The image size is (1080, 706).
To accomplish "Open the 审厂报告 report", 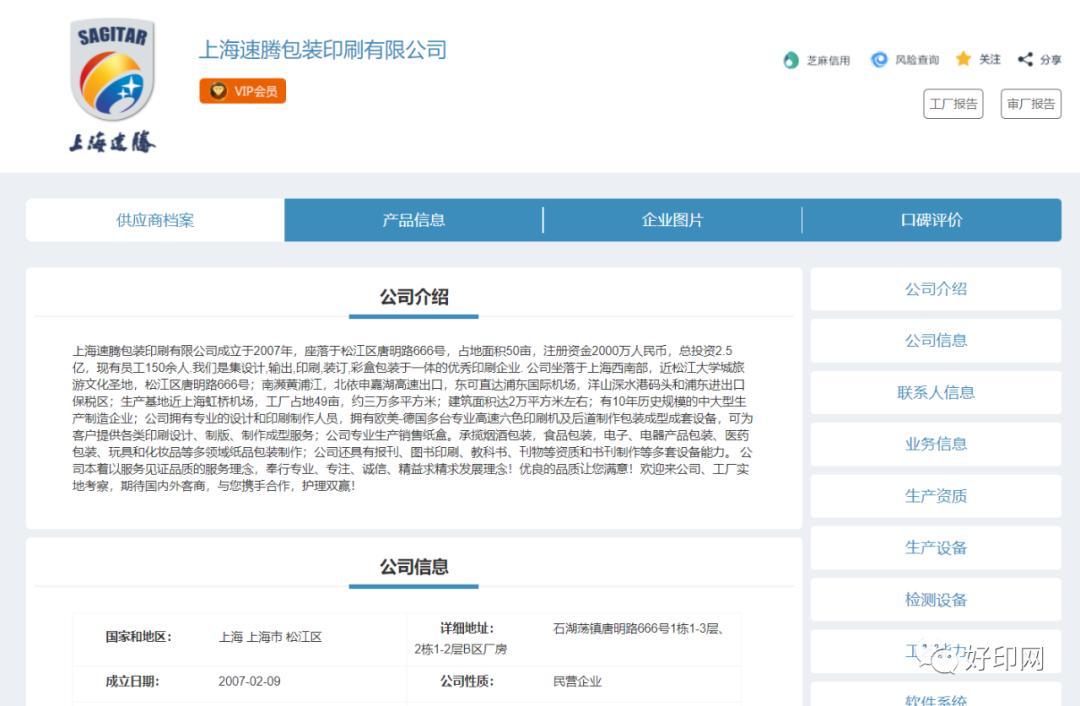I will [x=1030, y=103].
